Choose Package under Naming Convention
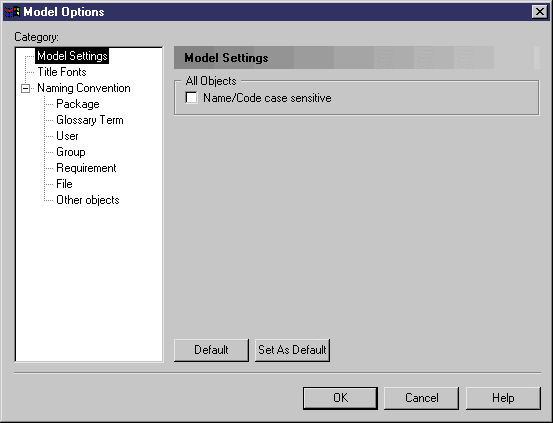Viewport: 553px width, 423px height. (78, 104)
